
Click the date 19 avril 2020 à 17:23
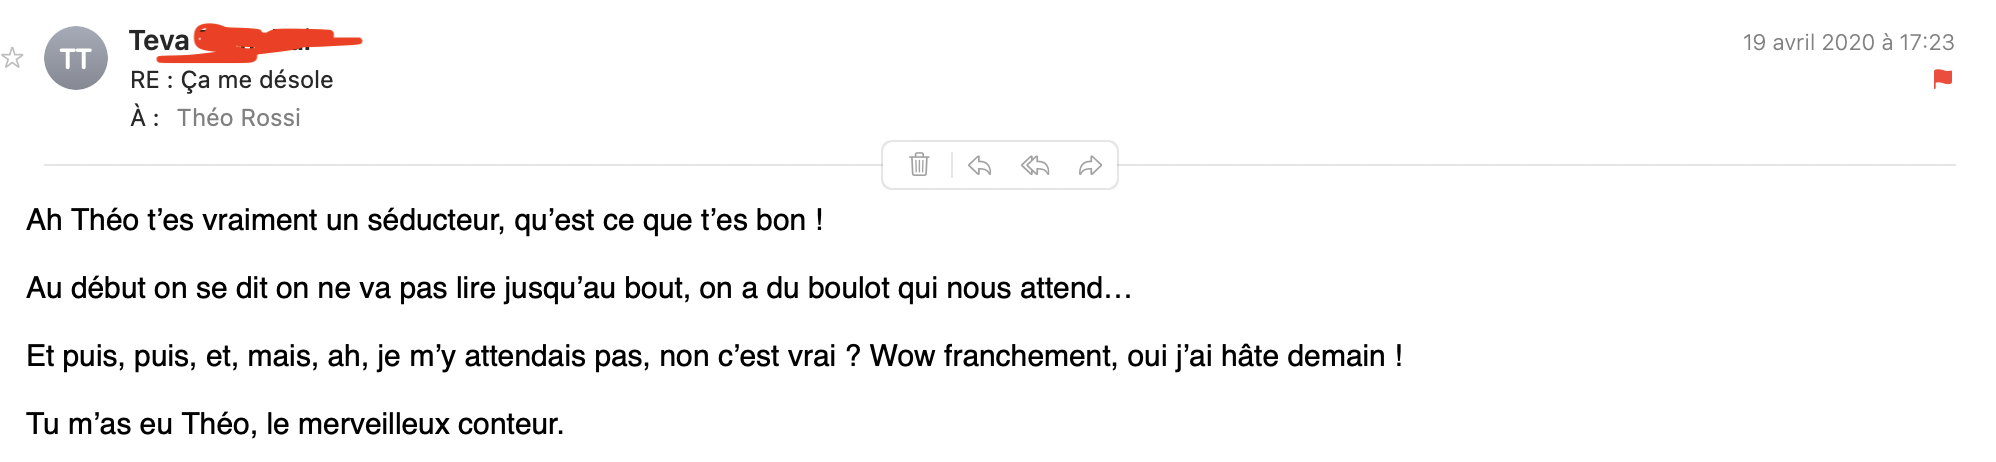(x=1848, y=42)
